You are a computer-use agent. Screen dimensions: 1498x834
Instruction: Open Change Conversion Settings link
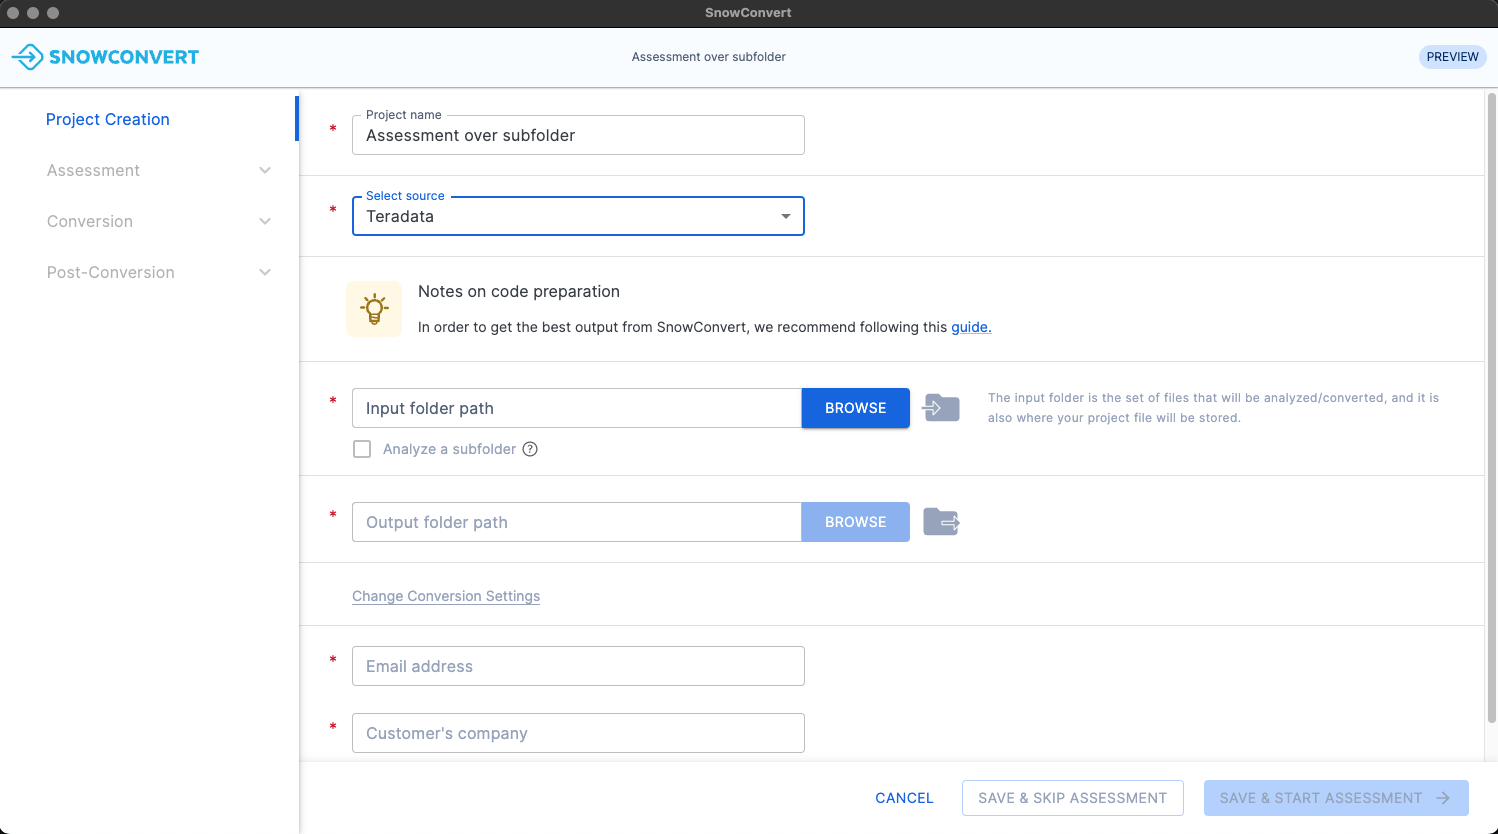pyautogui.click(x=446, y=596)
